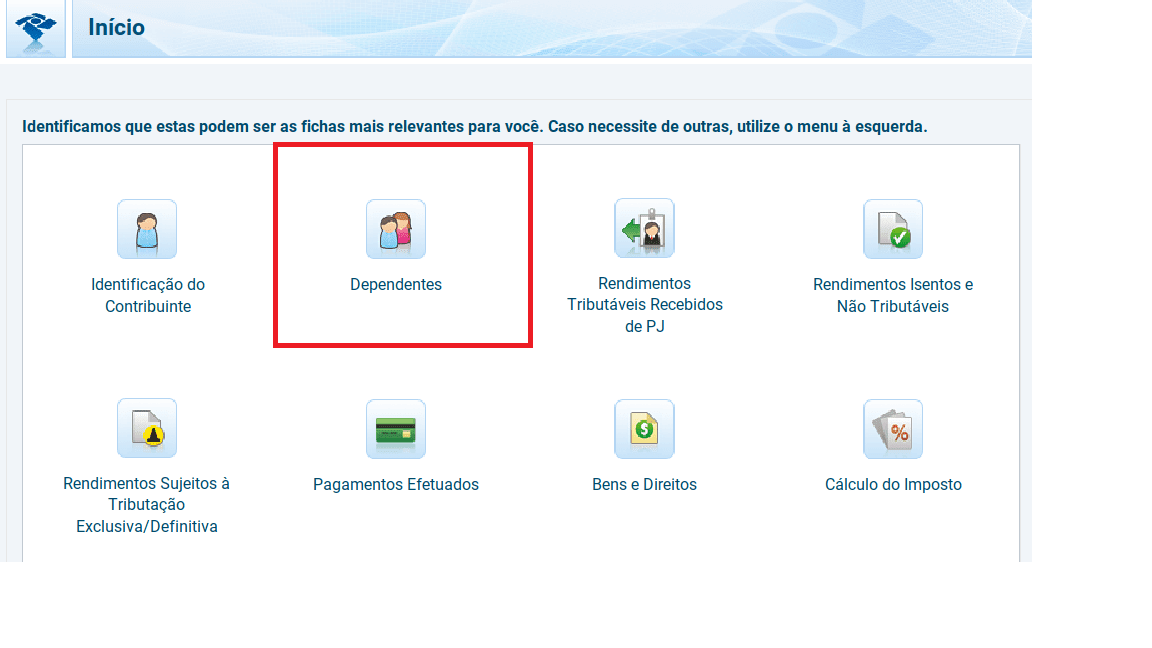Screen dimensions: 1152x648
Task: Click the Bens e Direitos dollar icon
Action: [644, 428]
